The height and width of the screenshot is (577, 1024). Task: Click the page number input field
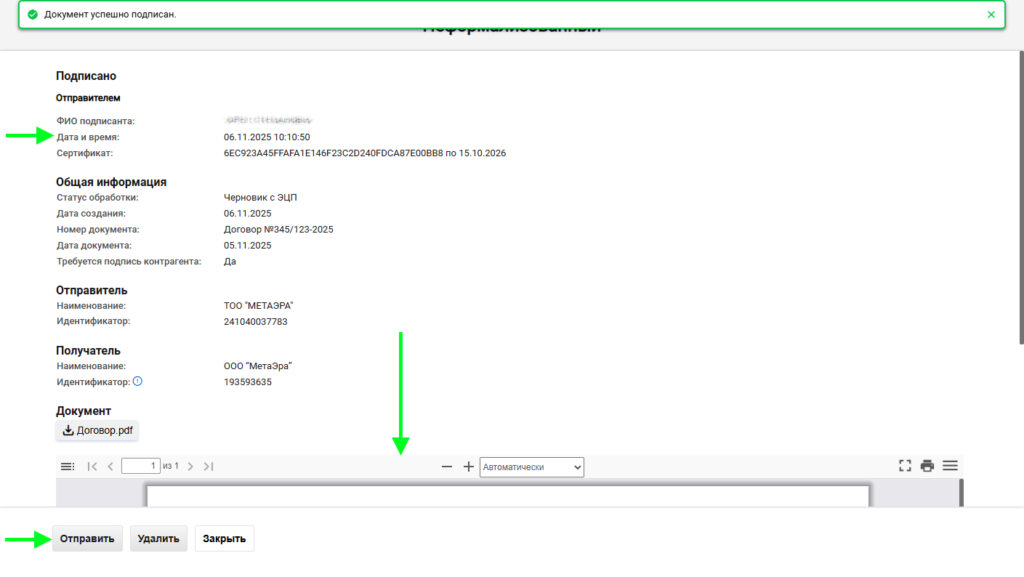[x=140, y=466]
